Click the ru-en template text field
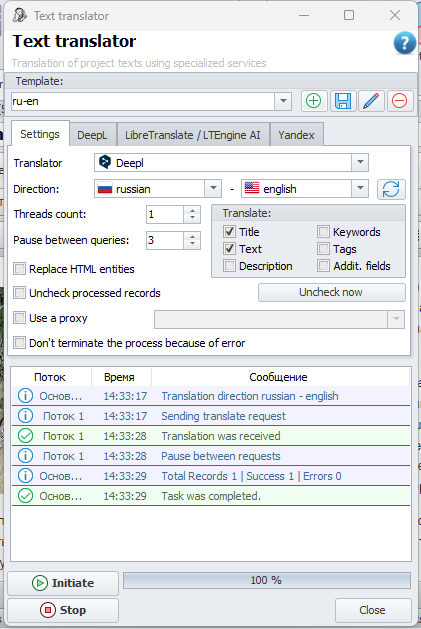This screenshot has width=421, height=629. coord(143,101)
